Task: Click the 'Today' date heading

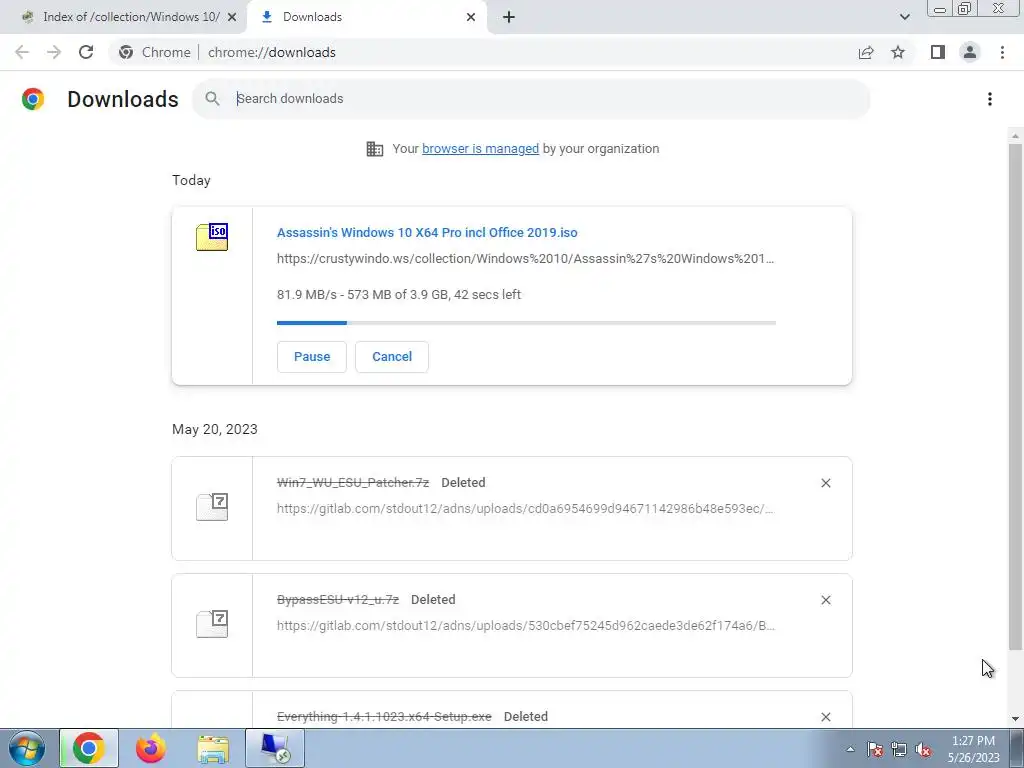Action: [191, 180]
